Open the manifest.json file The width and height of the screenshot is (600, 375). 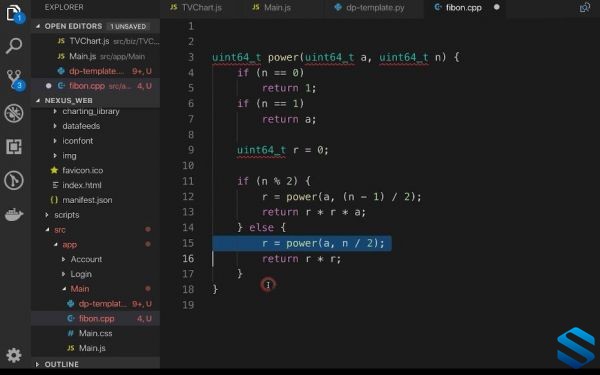(87, 200)
